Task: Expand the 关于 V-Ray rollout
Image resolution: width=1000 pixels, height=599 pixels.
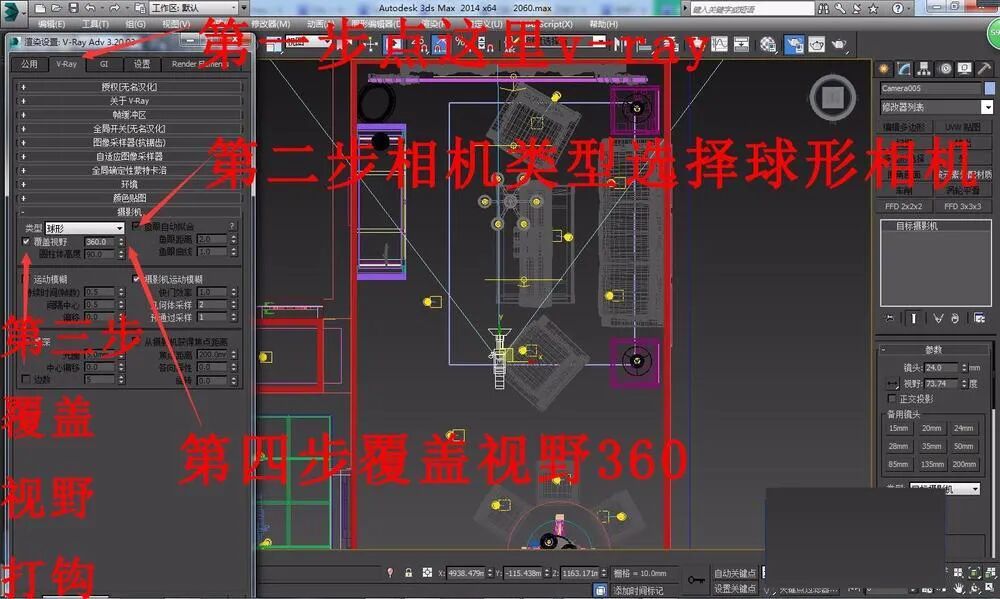Action: (x=129, y=101)
